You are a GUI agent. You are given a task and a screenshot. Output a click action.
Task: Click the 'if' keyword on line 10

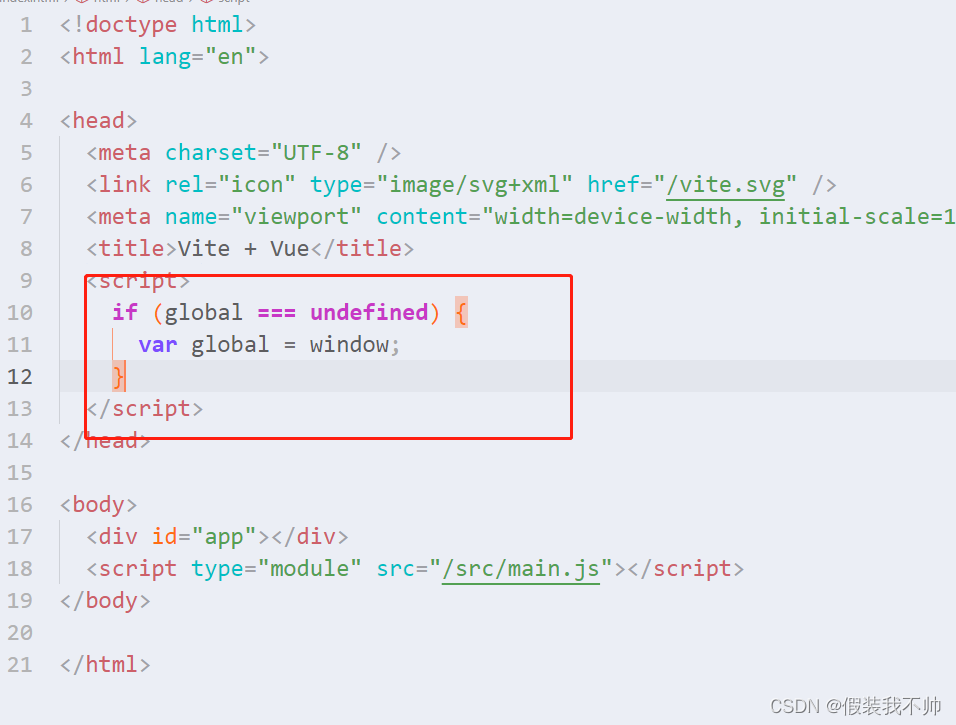[125, 313]
